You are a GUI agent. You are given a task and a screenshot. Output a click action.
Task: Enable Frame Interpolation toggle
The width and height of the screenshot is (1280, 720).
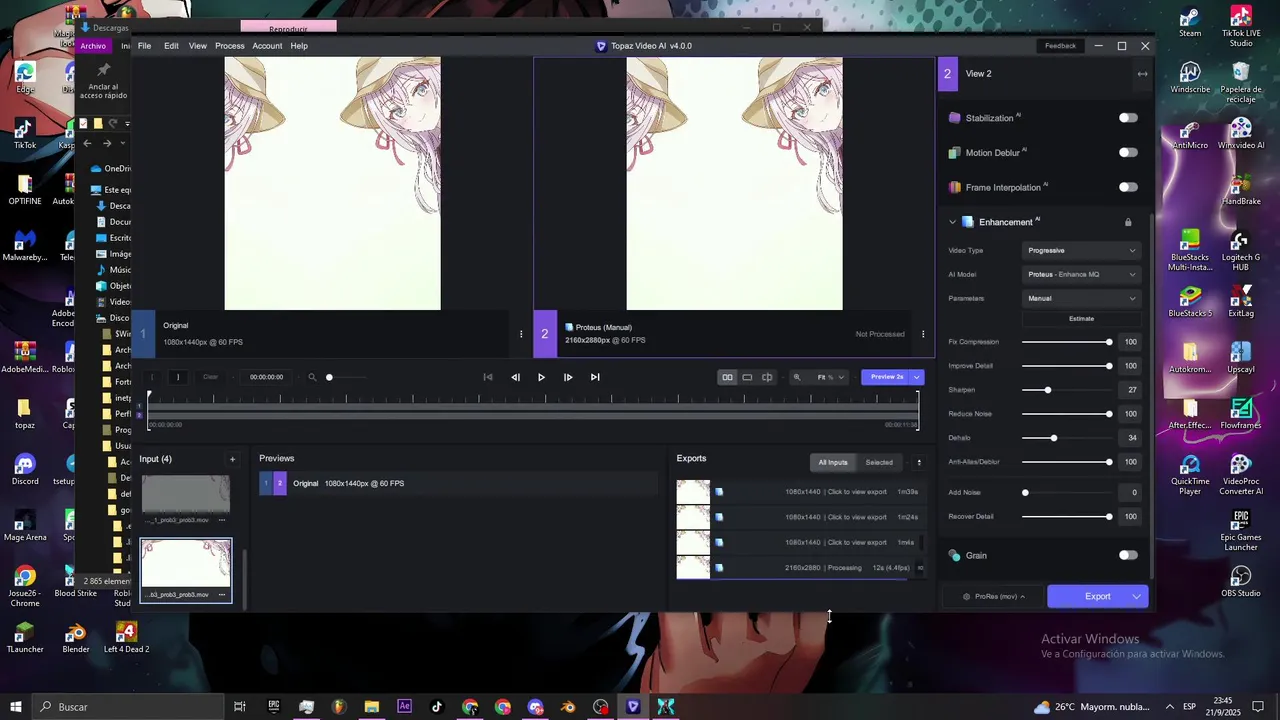pos(1128,187)
